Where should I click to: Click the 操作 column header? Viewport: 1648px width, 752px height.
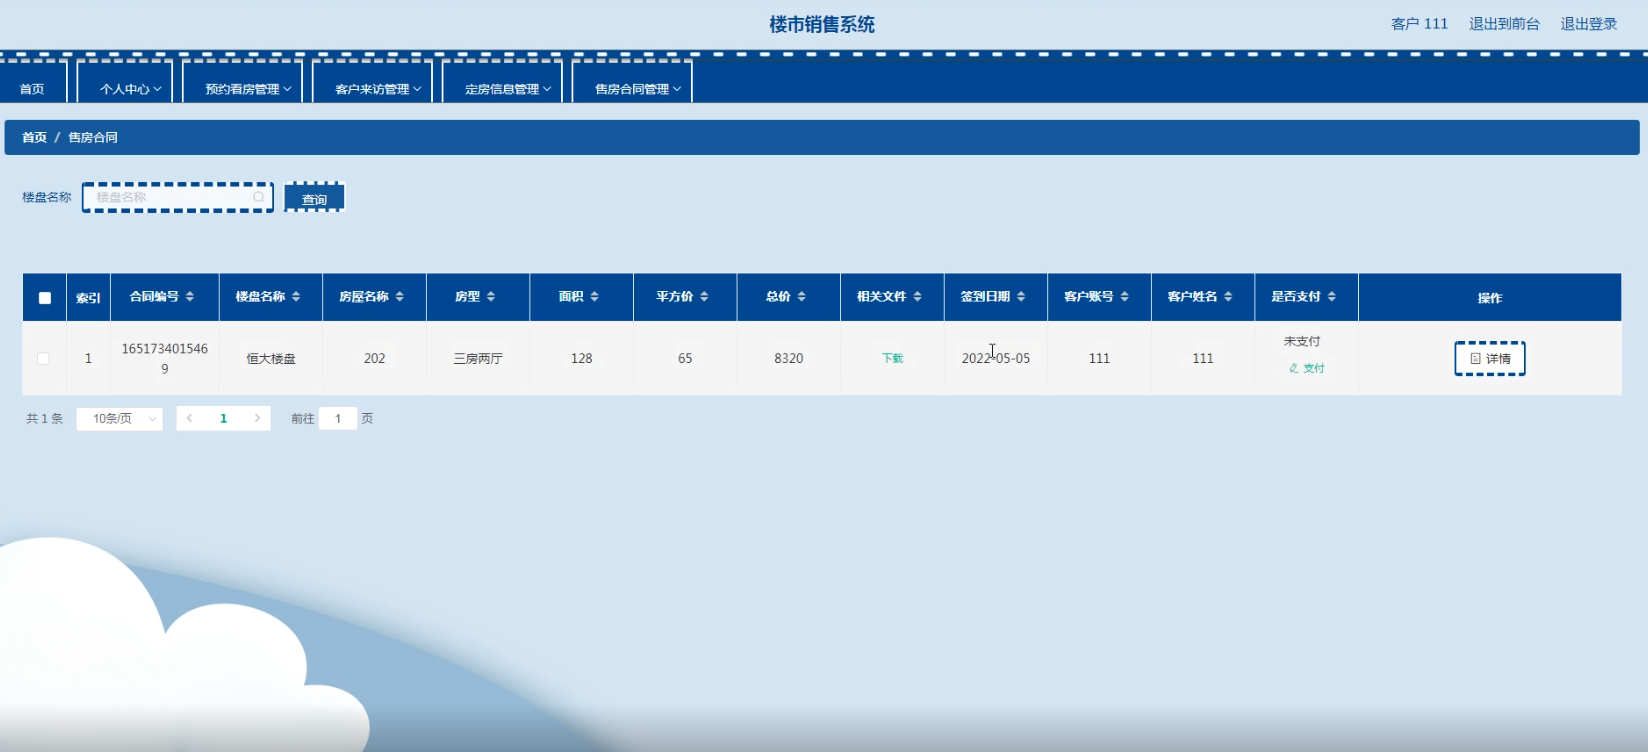1490,298
